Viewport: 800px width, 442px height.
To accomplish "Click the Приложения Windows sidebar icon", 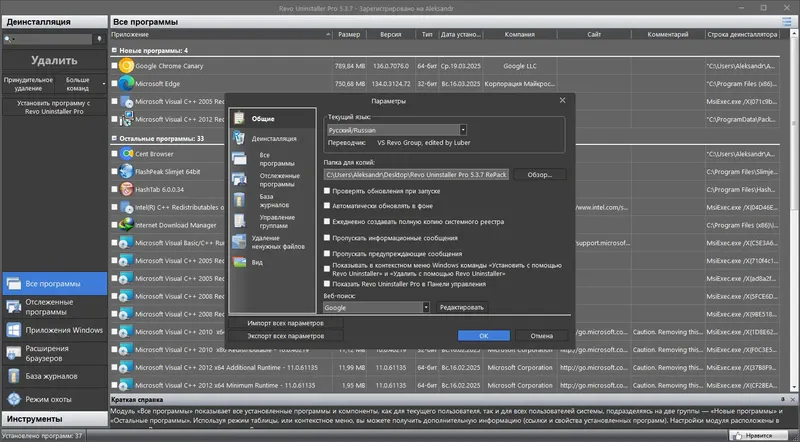I will 14,330.
